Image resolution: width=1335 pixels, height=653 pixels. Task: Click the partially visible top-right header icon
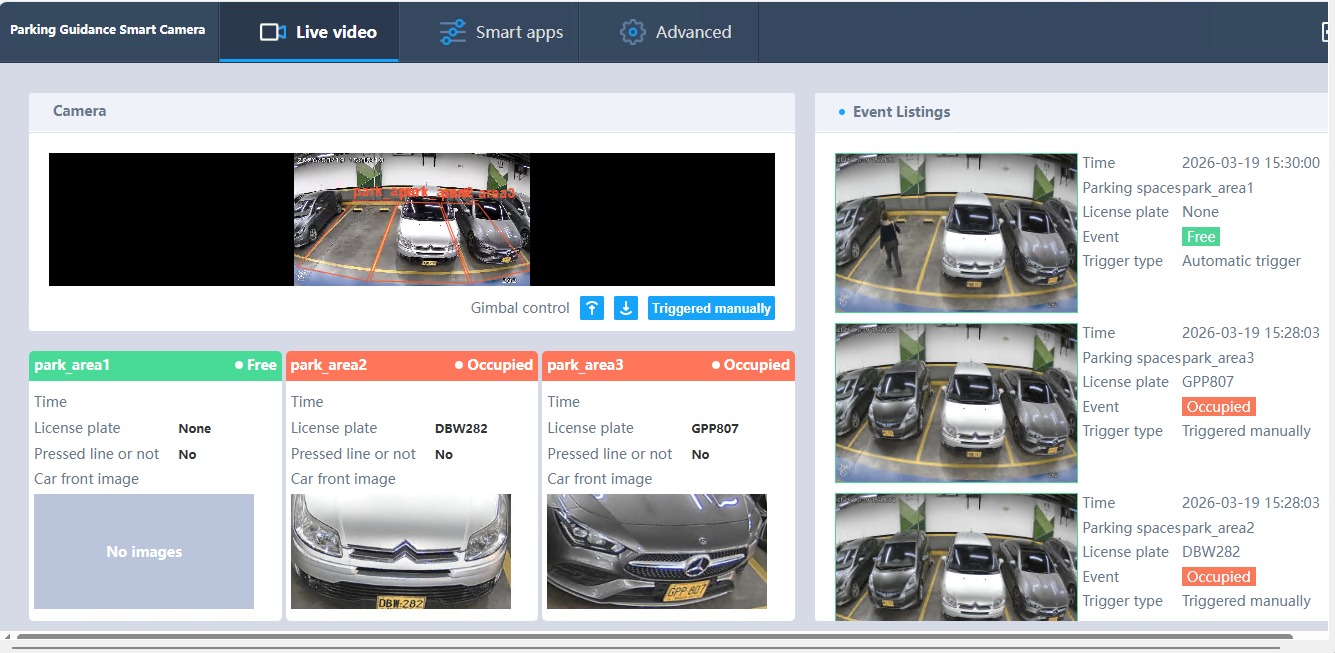coord(1327,32)
